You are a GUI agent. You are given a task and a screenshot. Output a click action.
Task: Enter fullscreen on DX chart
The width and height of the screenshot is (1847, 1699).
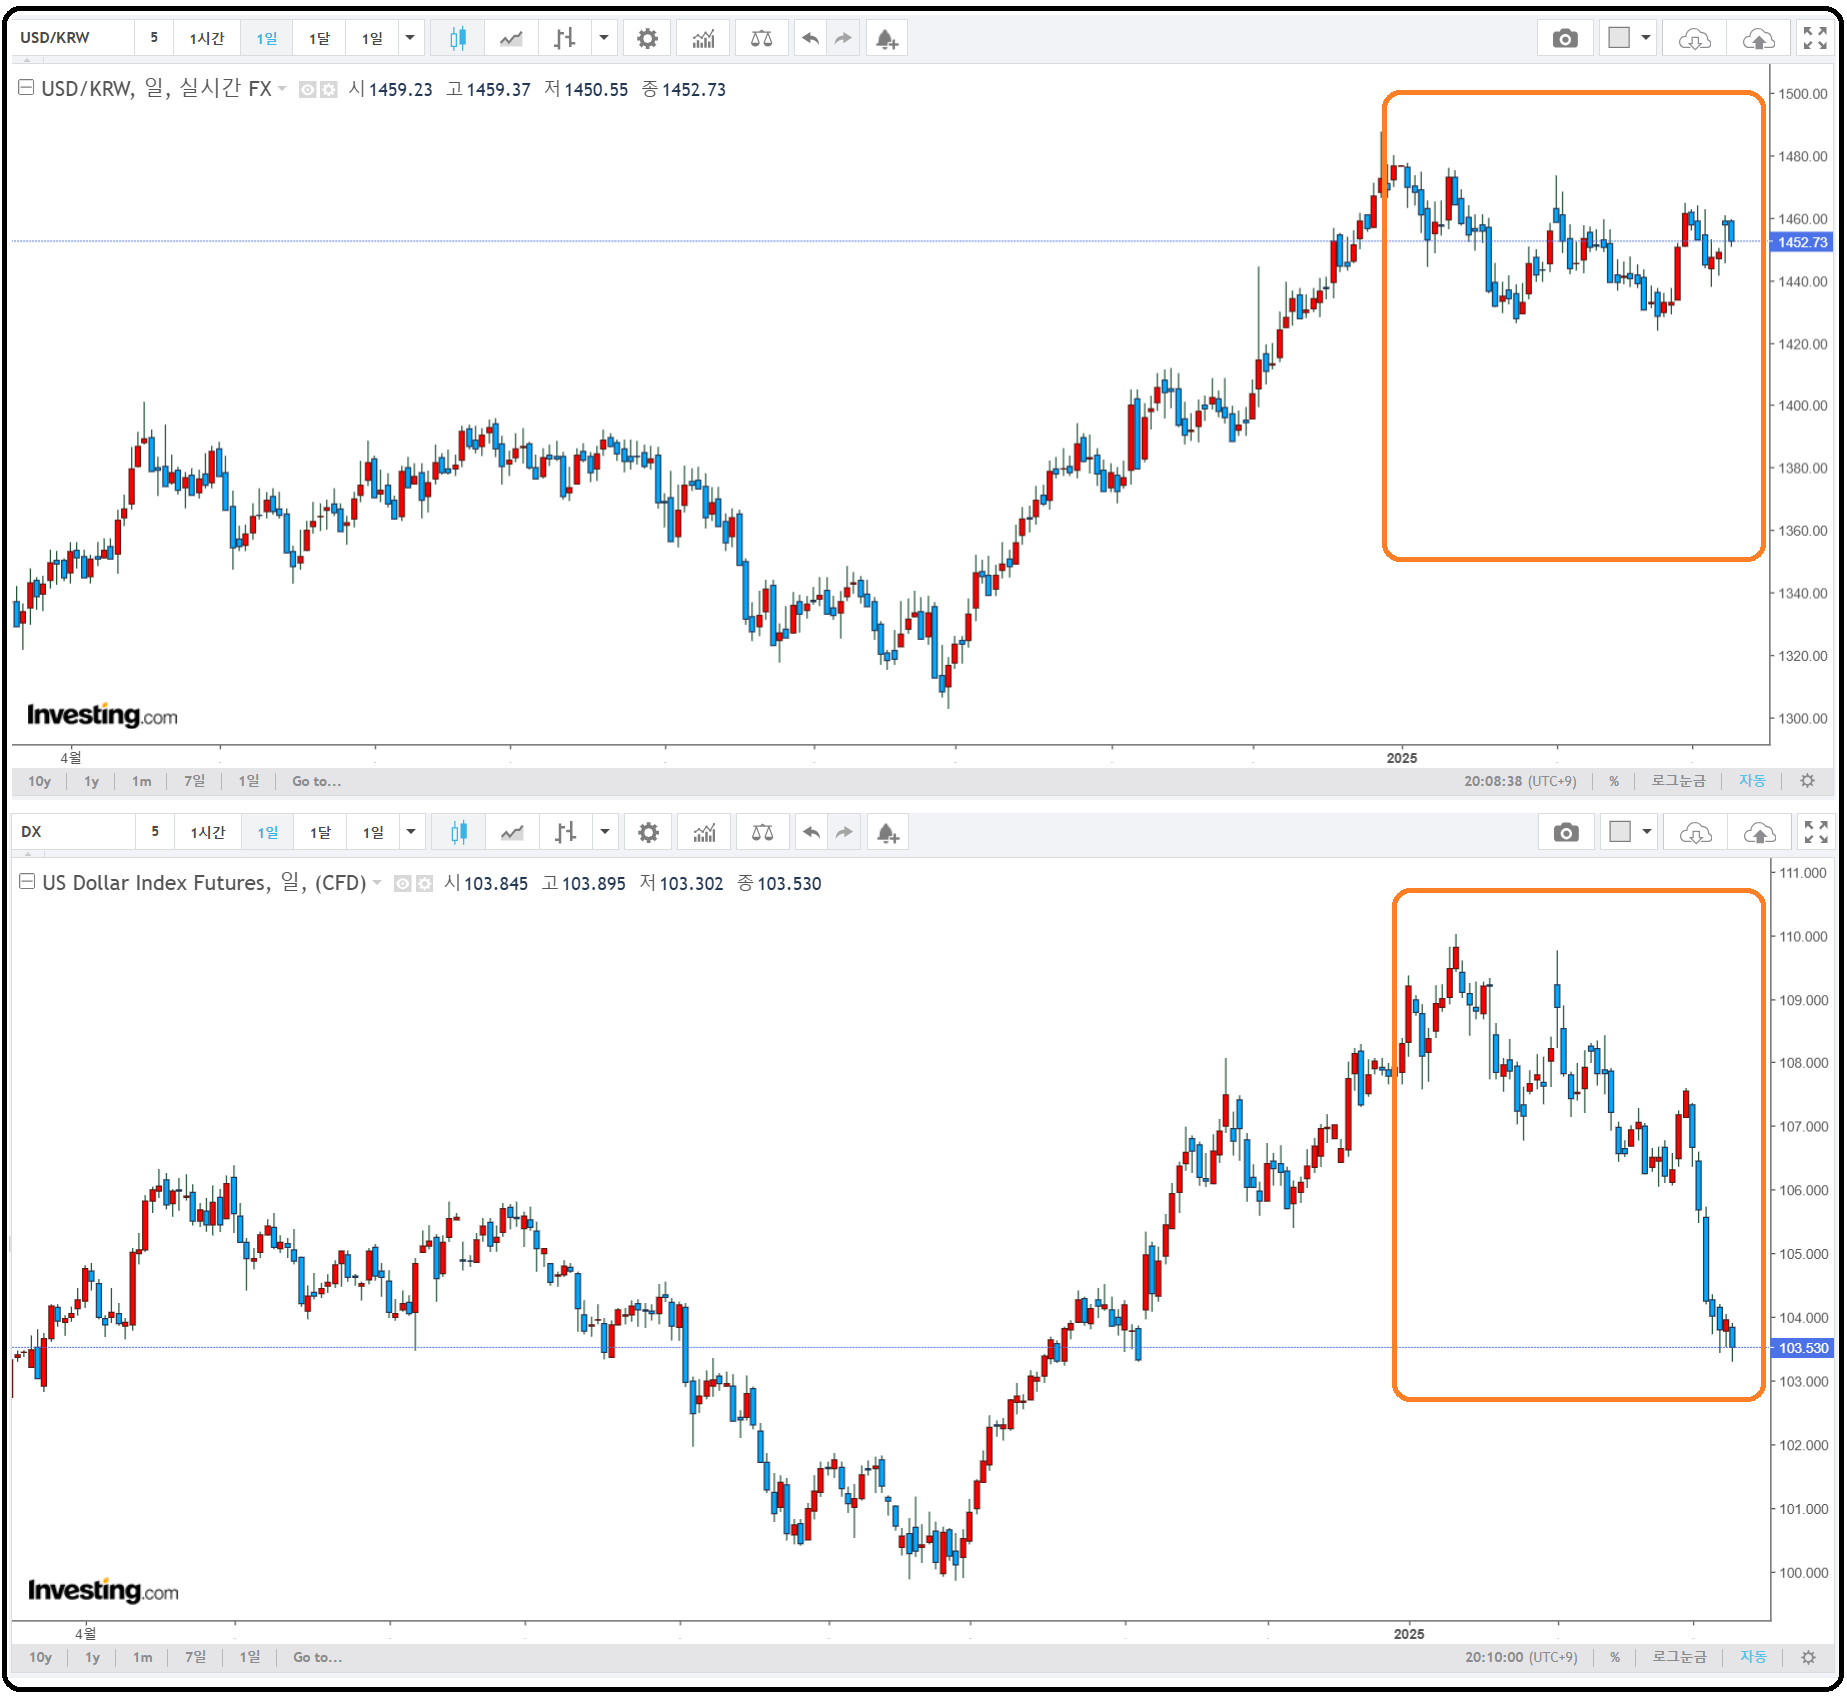[1816, 832]
